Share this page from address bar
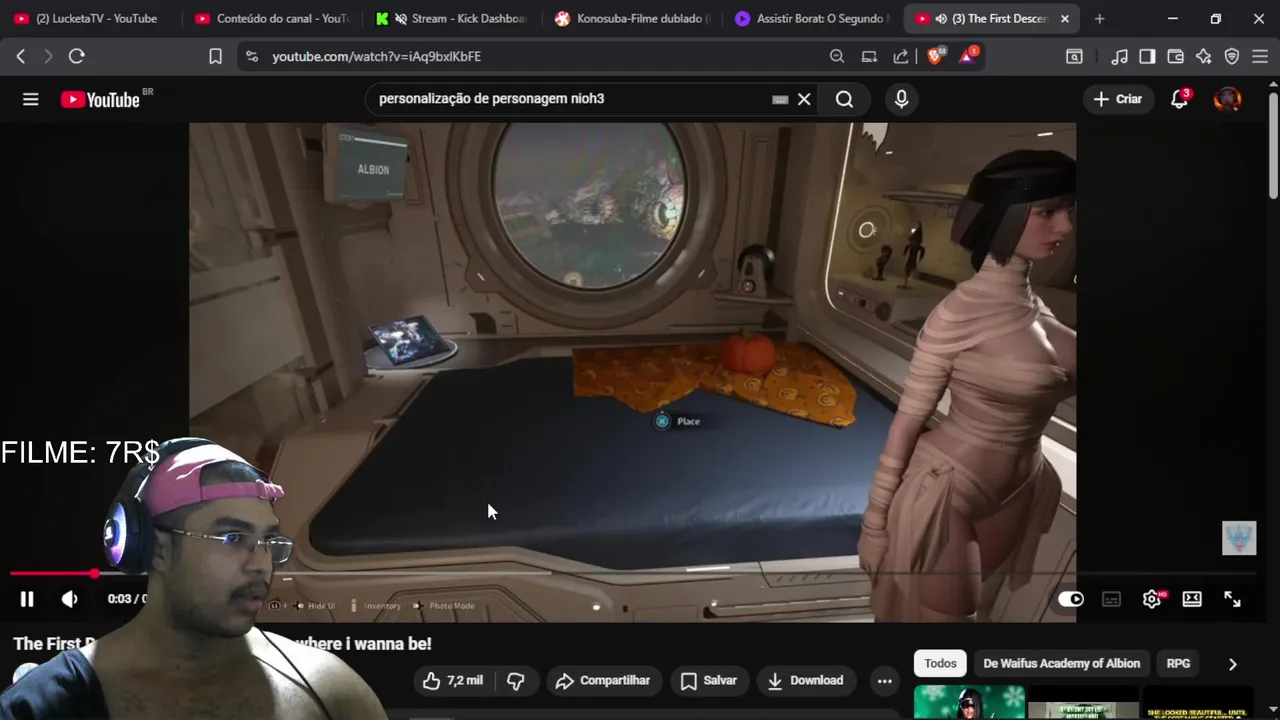This screenshot has height=720, width=1280. point(901,57)
